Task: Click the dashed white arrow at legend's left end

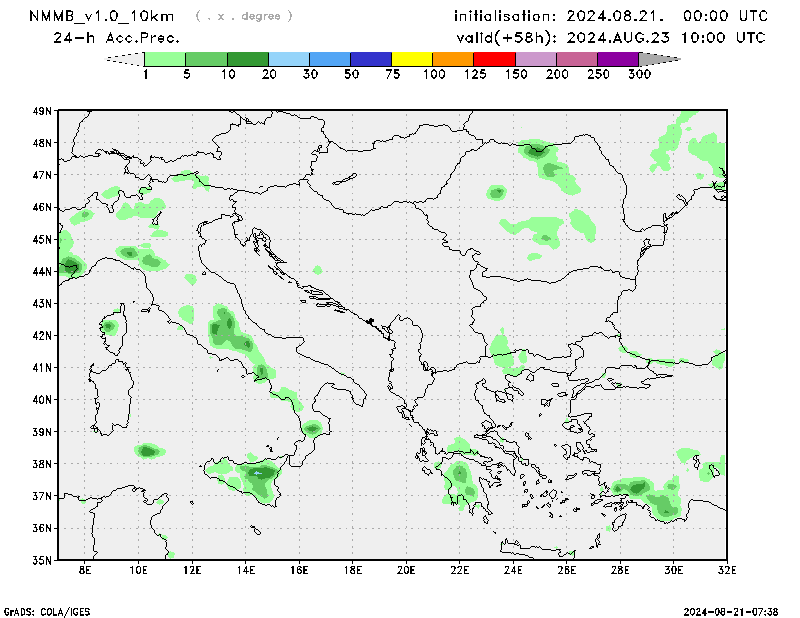Action: point(126,60)
